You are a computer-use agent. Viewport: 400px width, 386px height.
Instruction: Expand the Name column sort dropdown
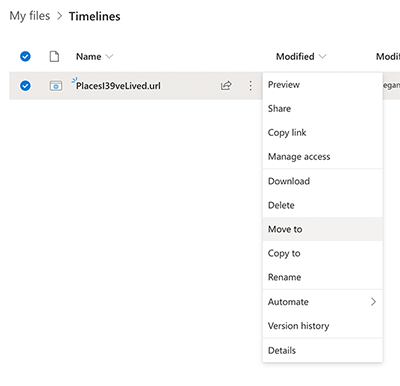[109, 56]
